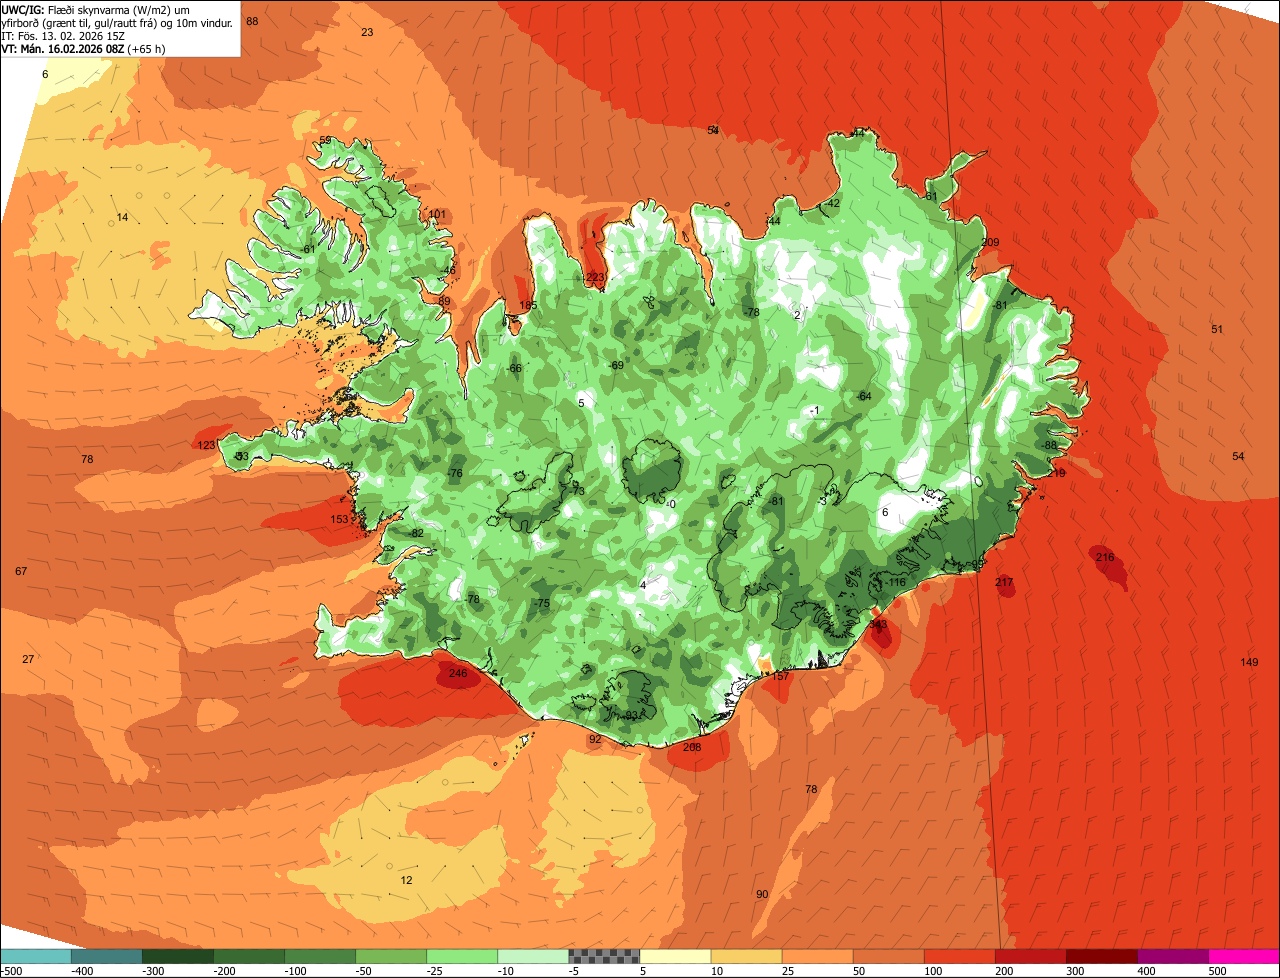Click the value '149' near the east edge
This screenshot has width=1280, height=978.
click(1249, 662)
